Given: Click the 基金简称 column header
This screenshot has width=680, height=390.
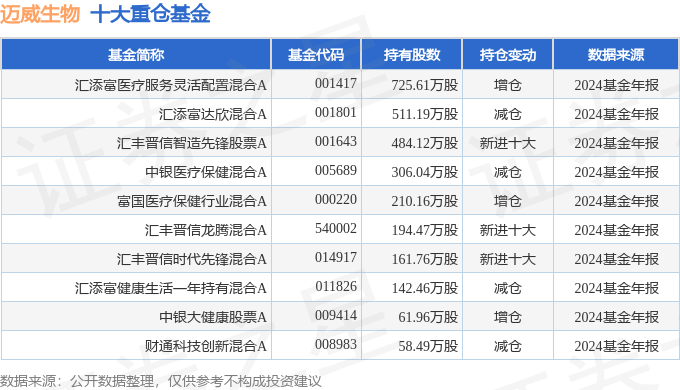Looking at the screenshot, I should [136, 55].
